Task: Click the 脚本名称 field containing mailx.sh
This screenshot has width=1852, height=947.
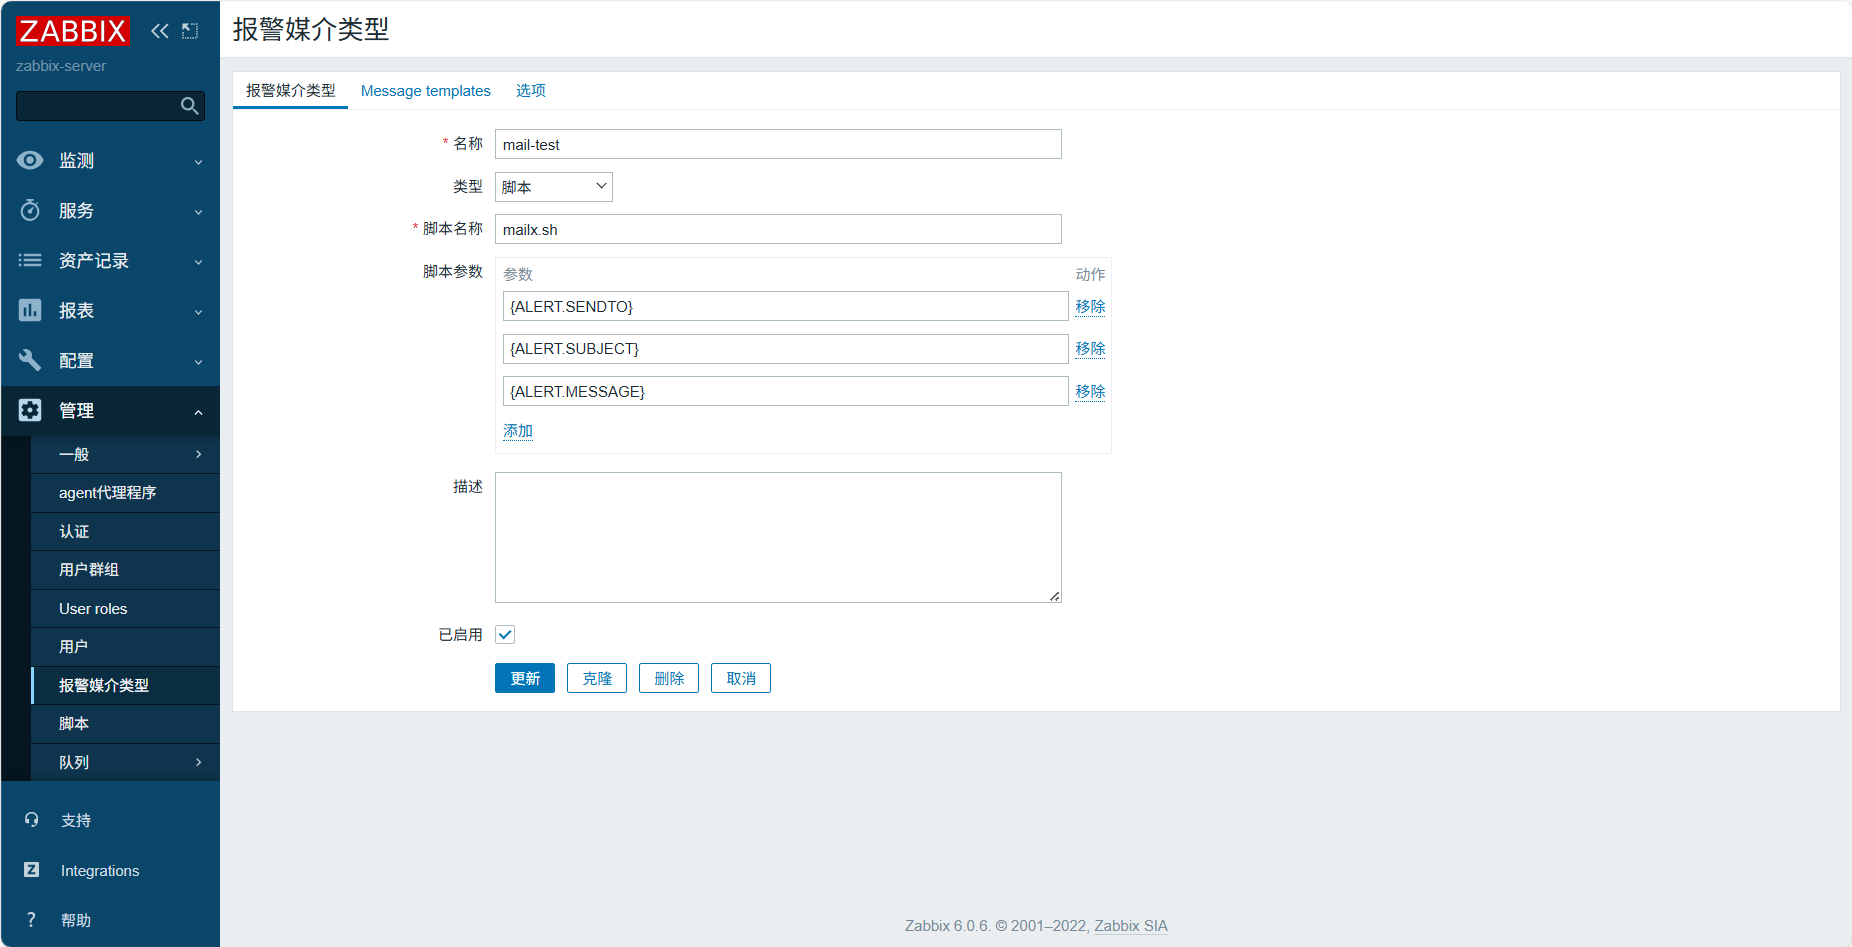Action: click(778, 229)
